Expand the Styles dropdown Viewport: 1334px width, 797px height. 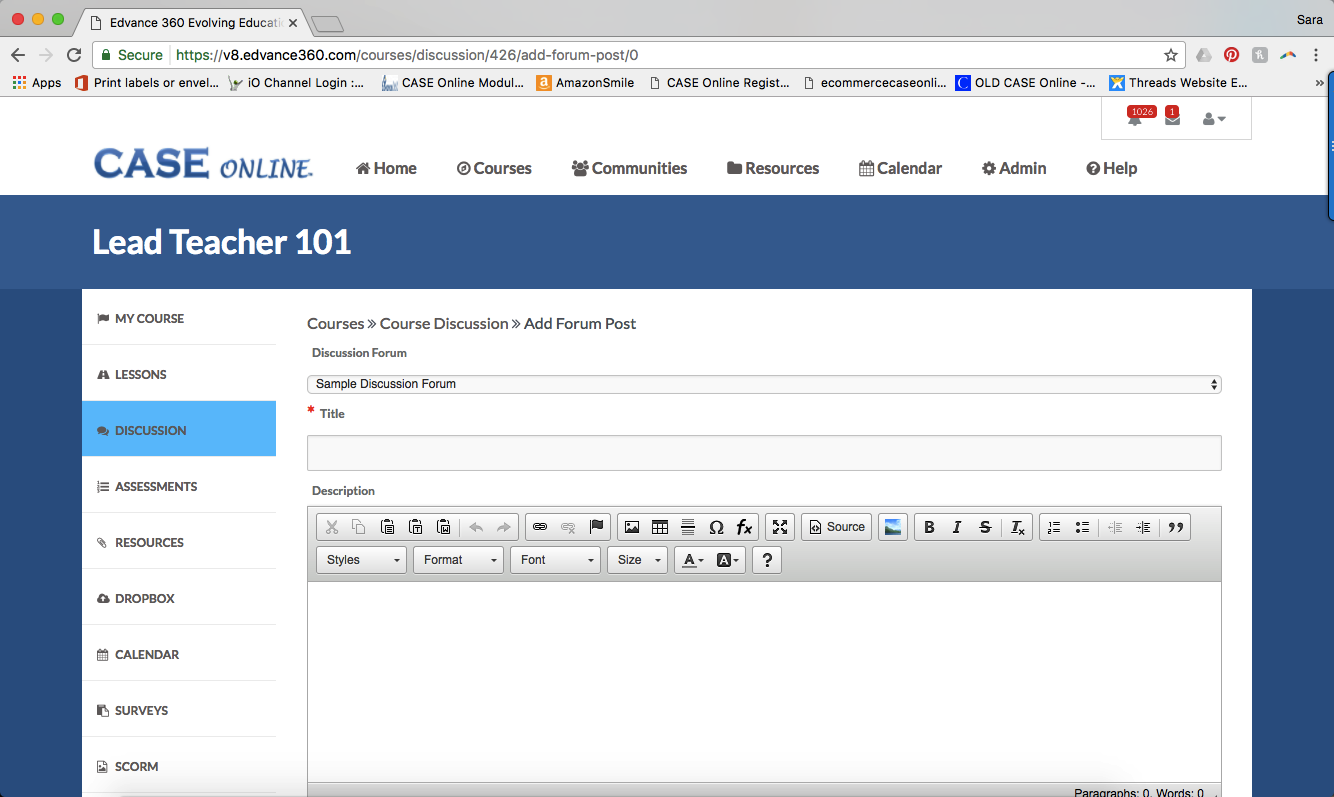click(362, 560)
